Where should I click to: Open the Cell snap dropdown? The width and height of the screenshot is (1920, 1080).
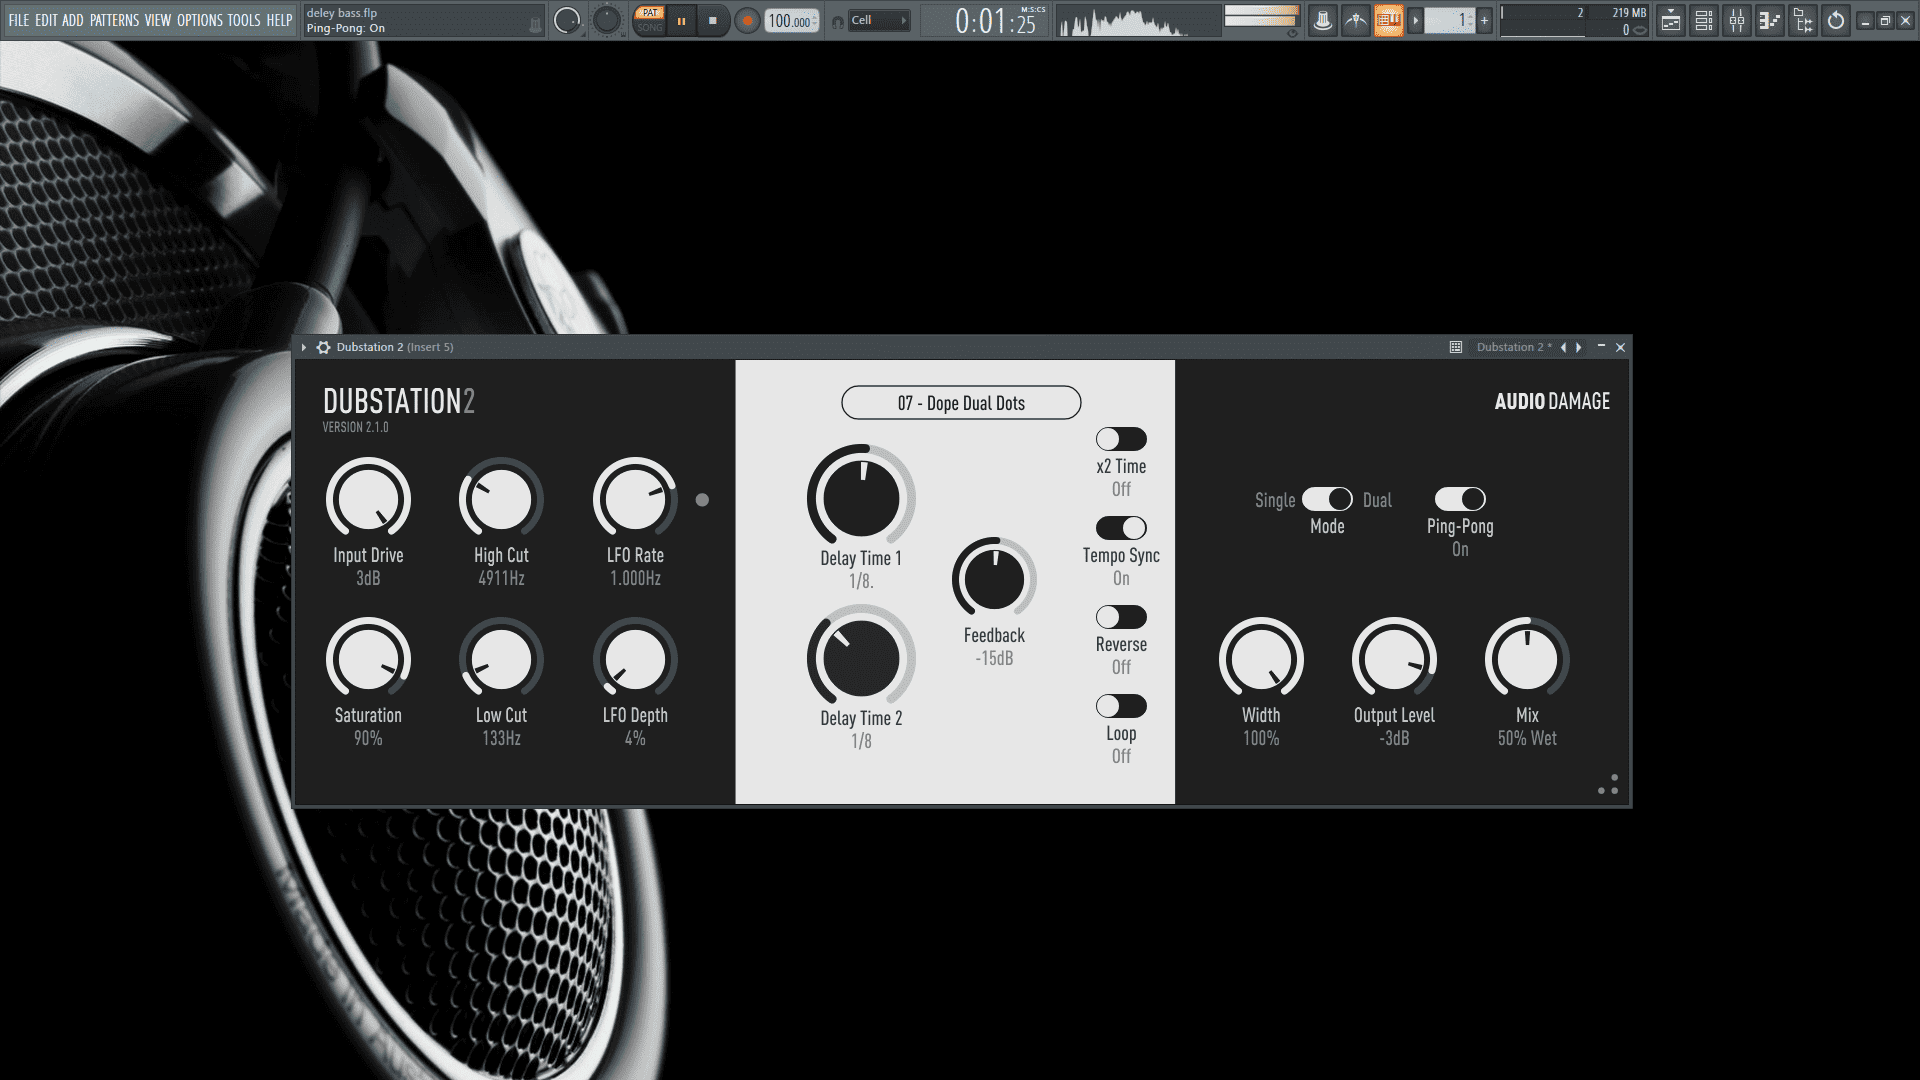point(879,20)
